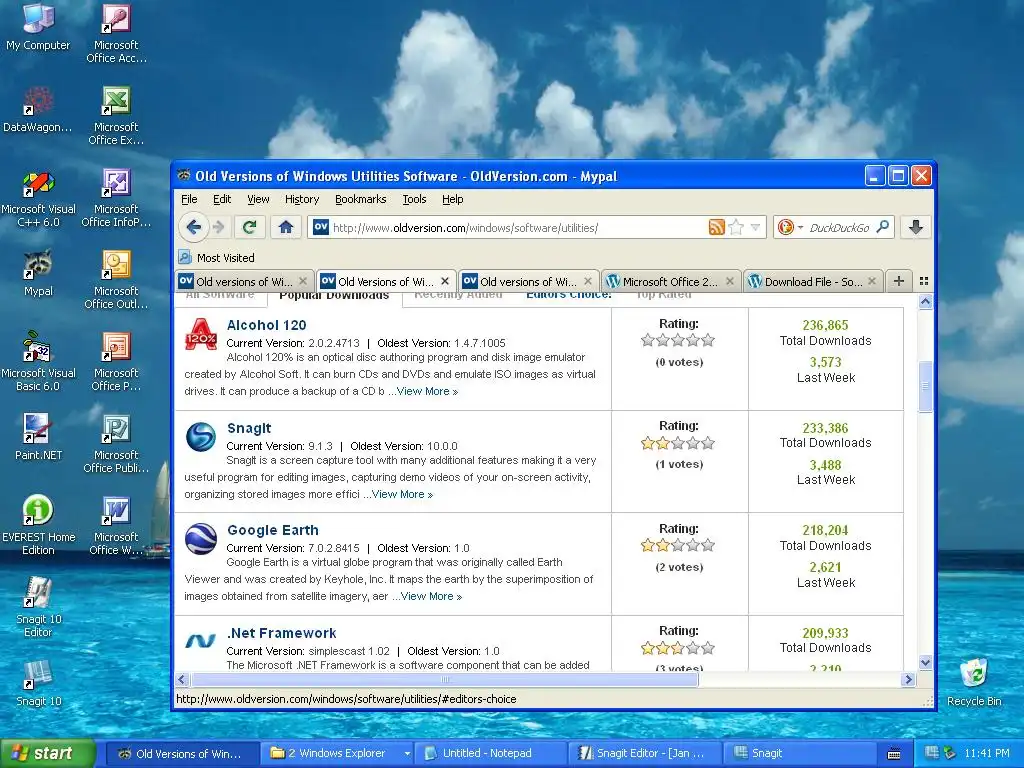Open DataWagon desktop shortcut
The width and height of the screenshot is (1024, 768).
point(38,110)
